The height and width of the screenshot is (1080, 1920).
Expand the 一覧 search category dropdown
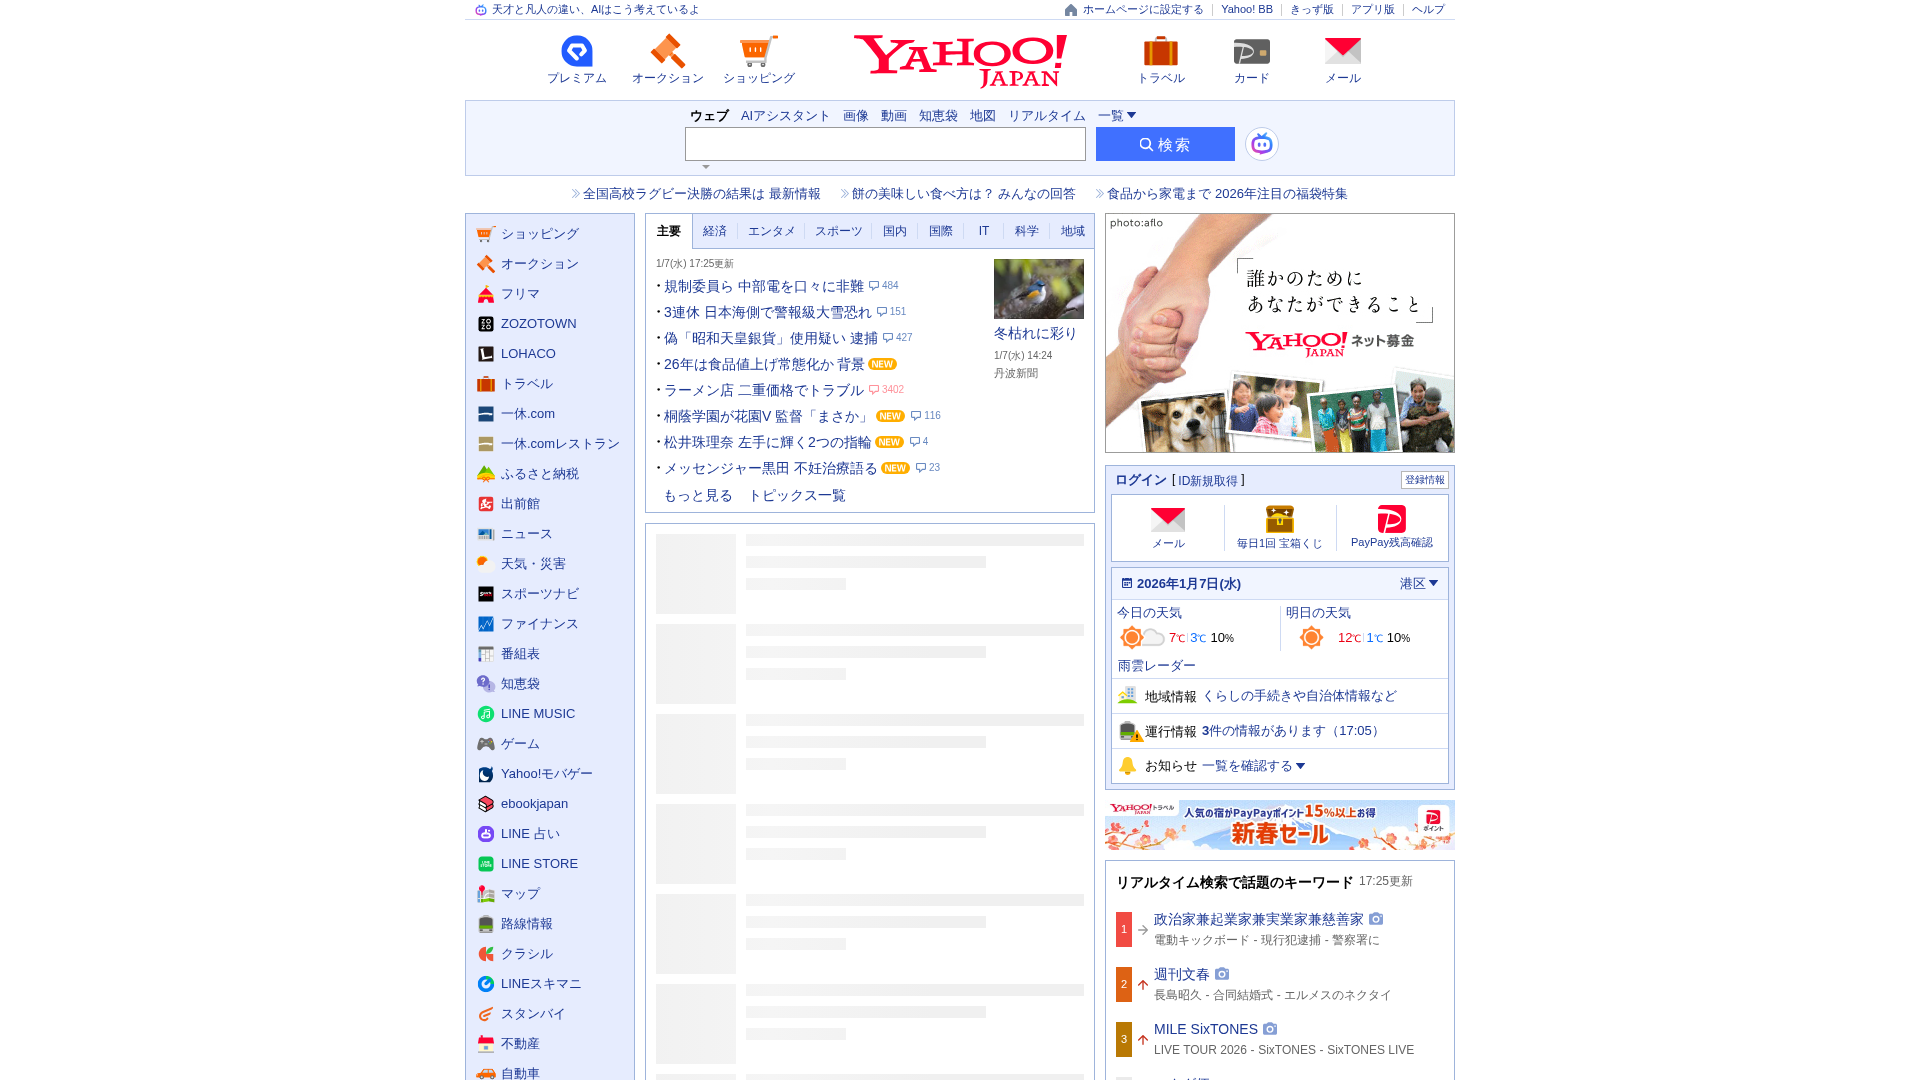1117,116
